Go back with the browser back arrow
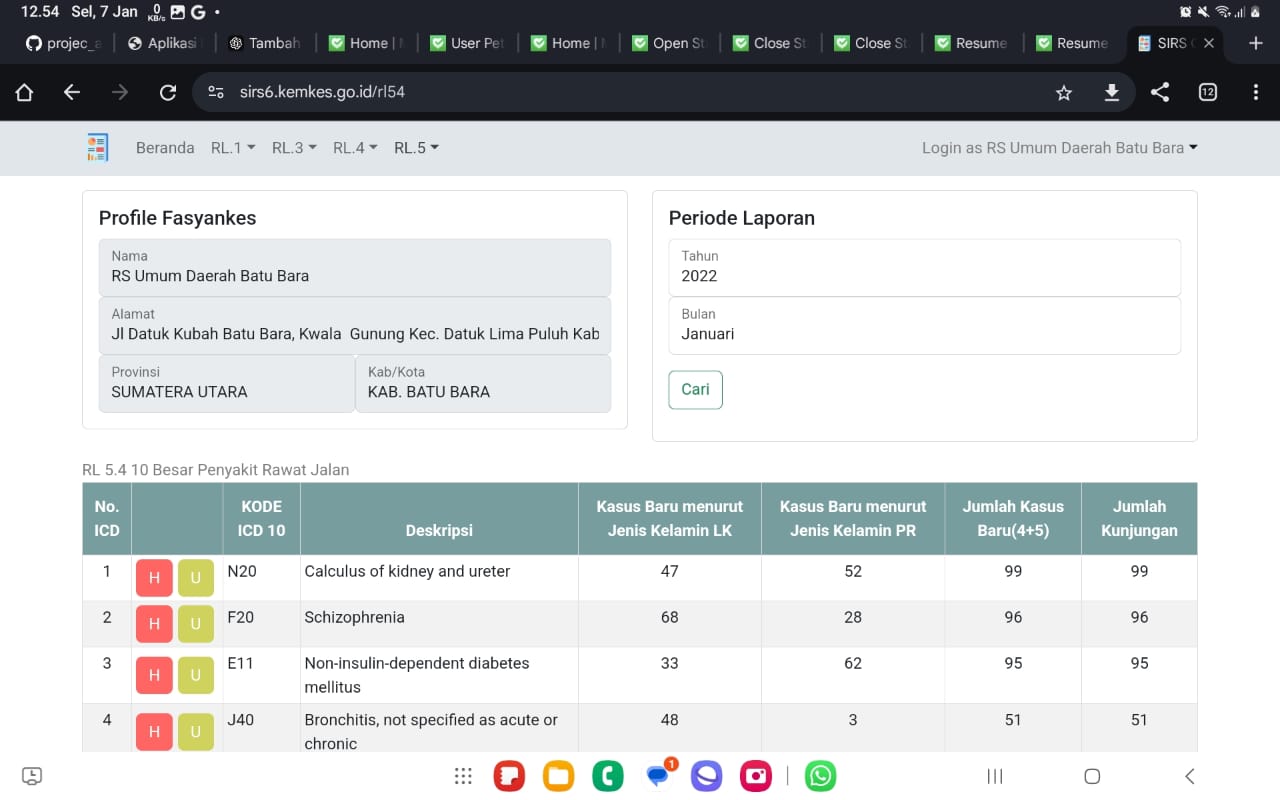 72,92
